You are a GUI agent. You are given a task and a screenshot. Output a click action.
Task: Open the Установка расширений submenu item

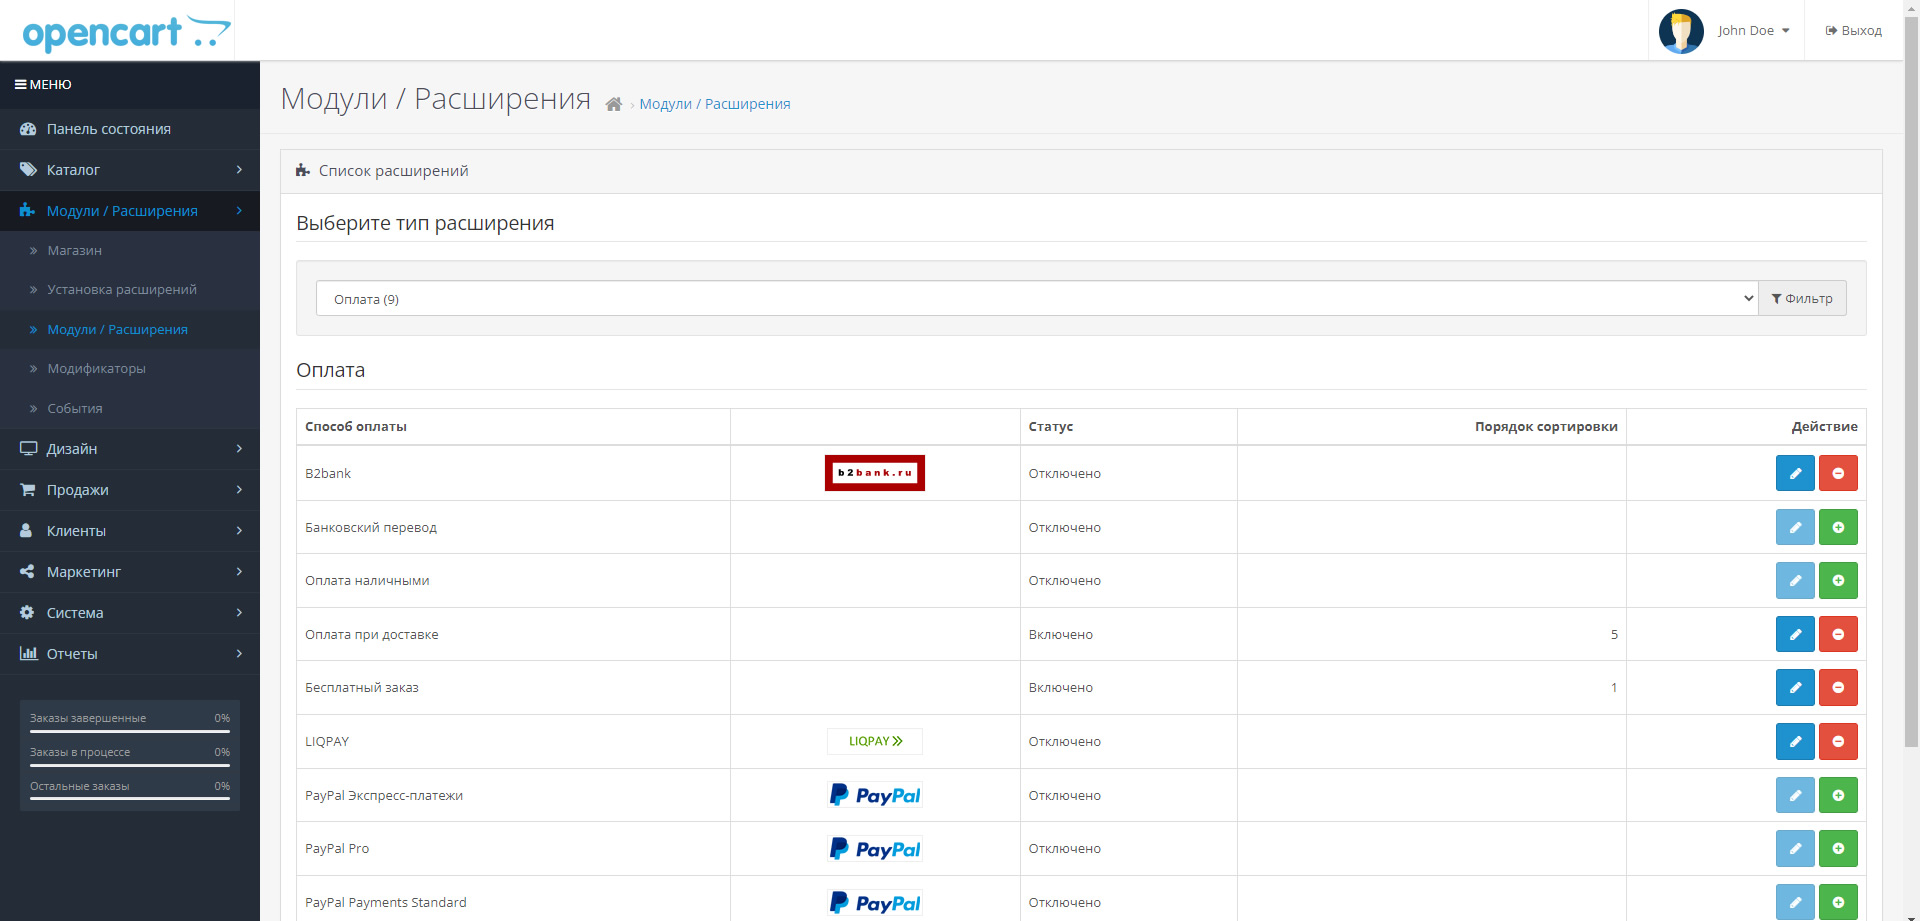122,290
